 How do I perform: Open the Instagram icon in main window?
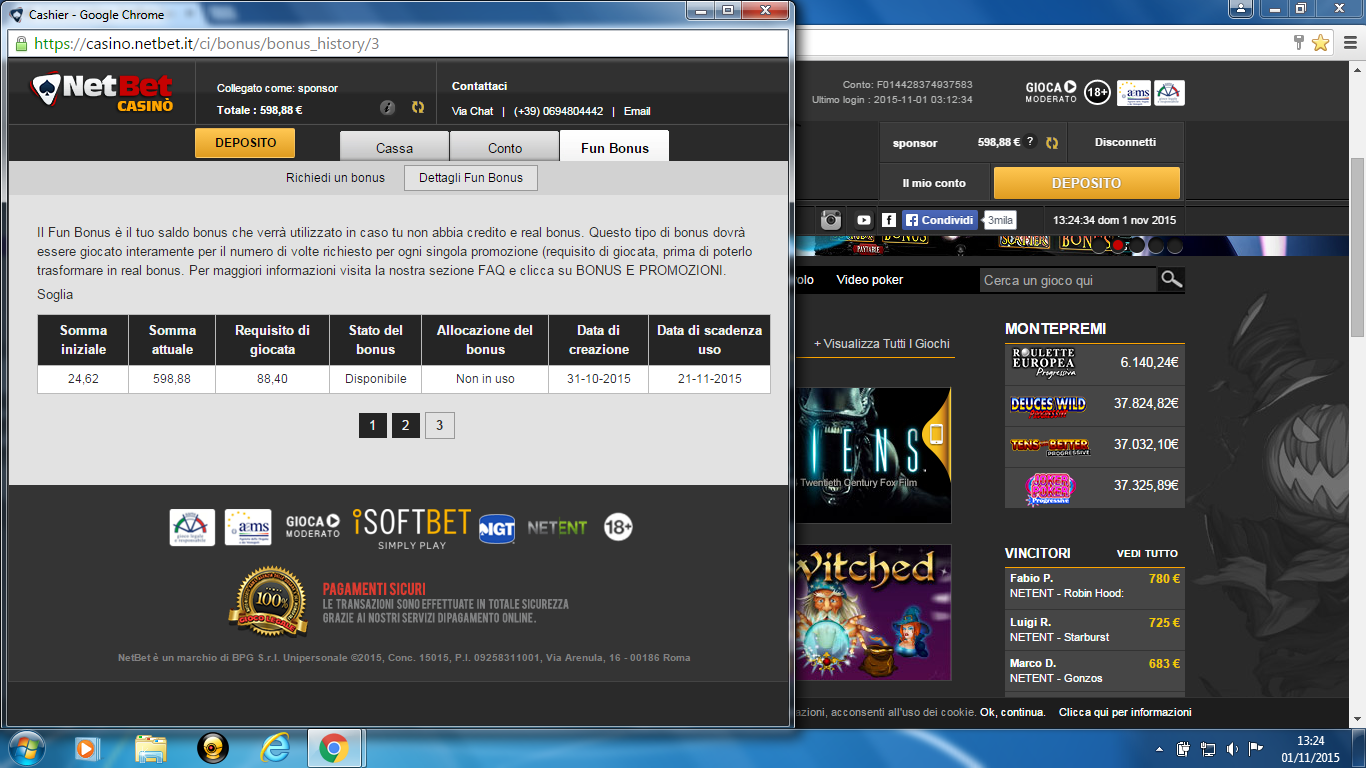click(831, 220)
